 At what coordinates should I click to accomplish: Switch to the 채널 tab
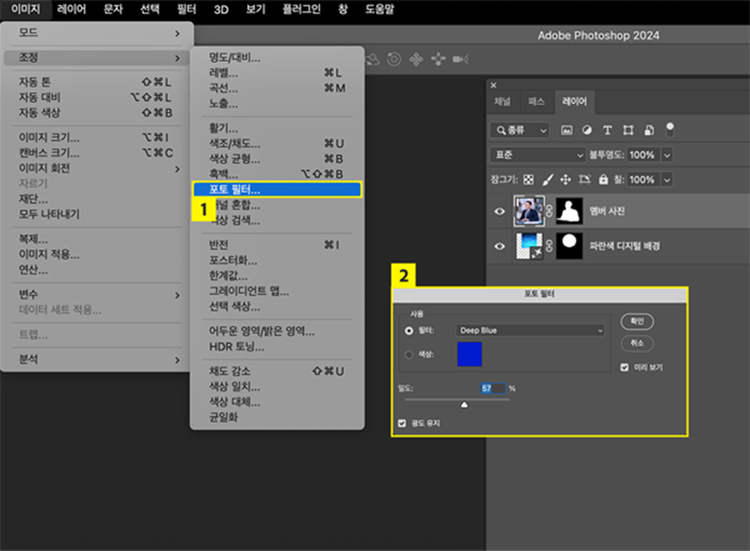503,102
